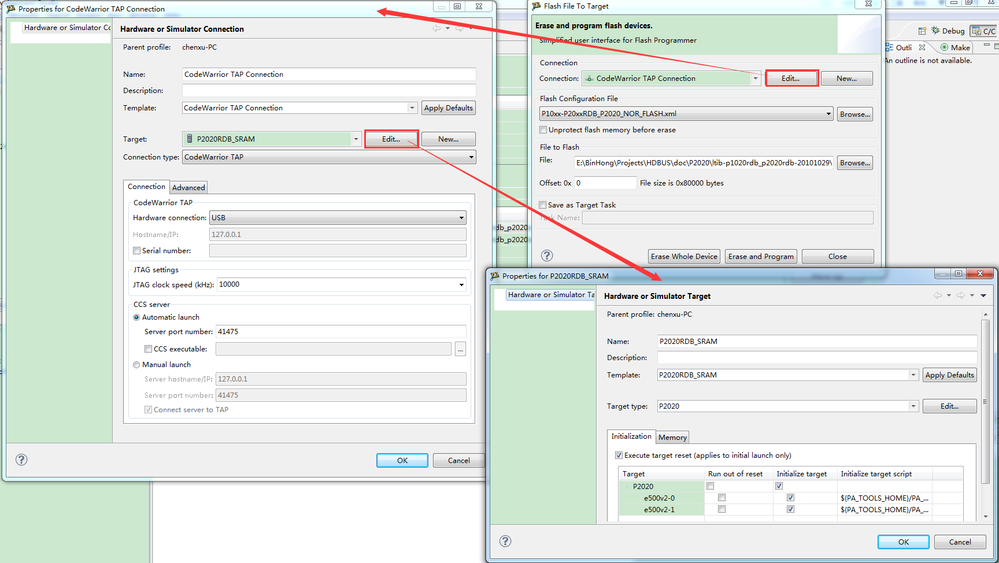The height and width of the screenshot is (563, 999).
Task: Open the Target type P2020 dropdown
Action: tap(913, 406)
